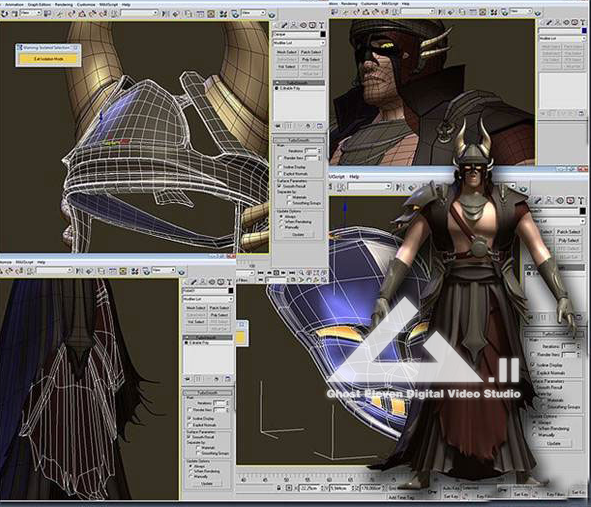Open Layer Manager in helmet window toolbar
The height and width of the screenshot is (507, 591).
point(188,14)
